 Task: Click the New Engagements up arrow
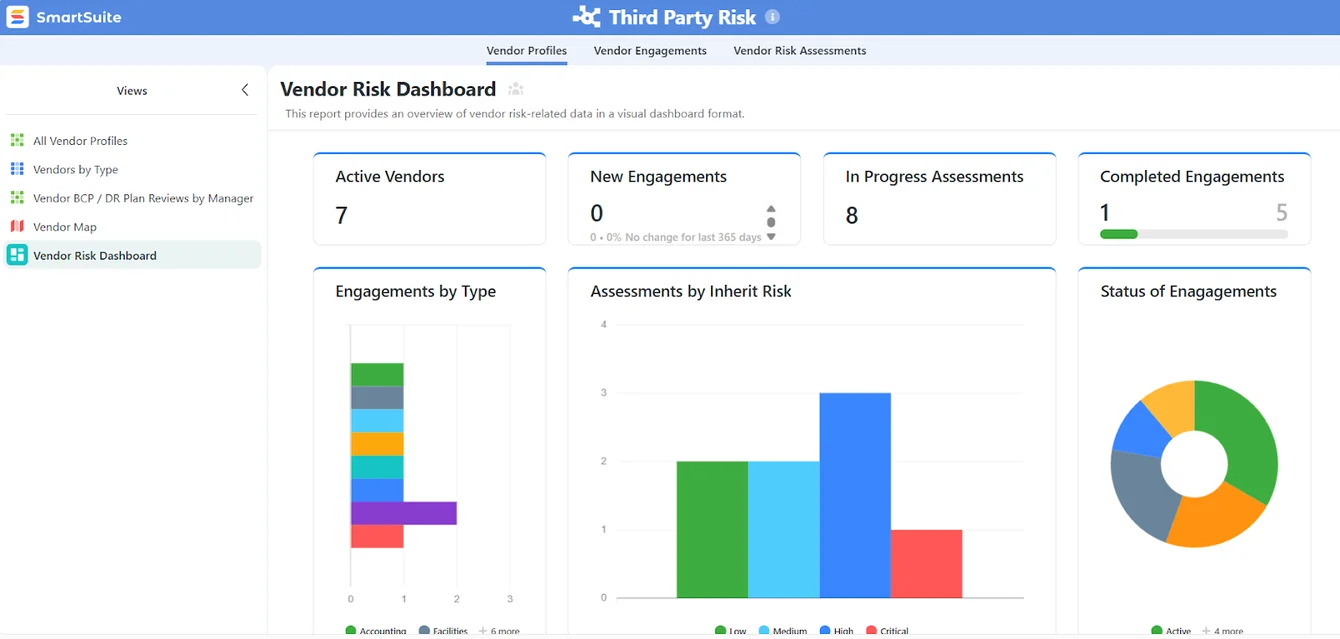pyautogui.click(x=771, y=209)
